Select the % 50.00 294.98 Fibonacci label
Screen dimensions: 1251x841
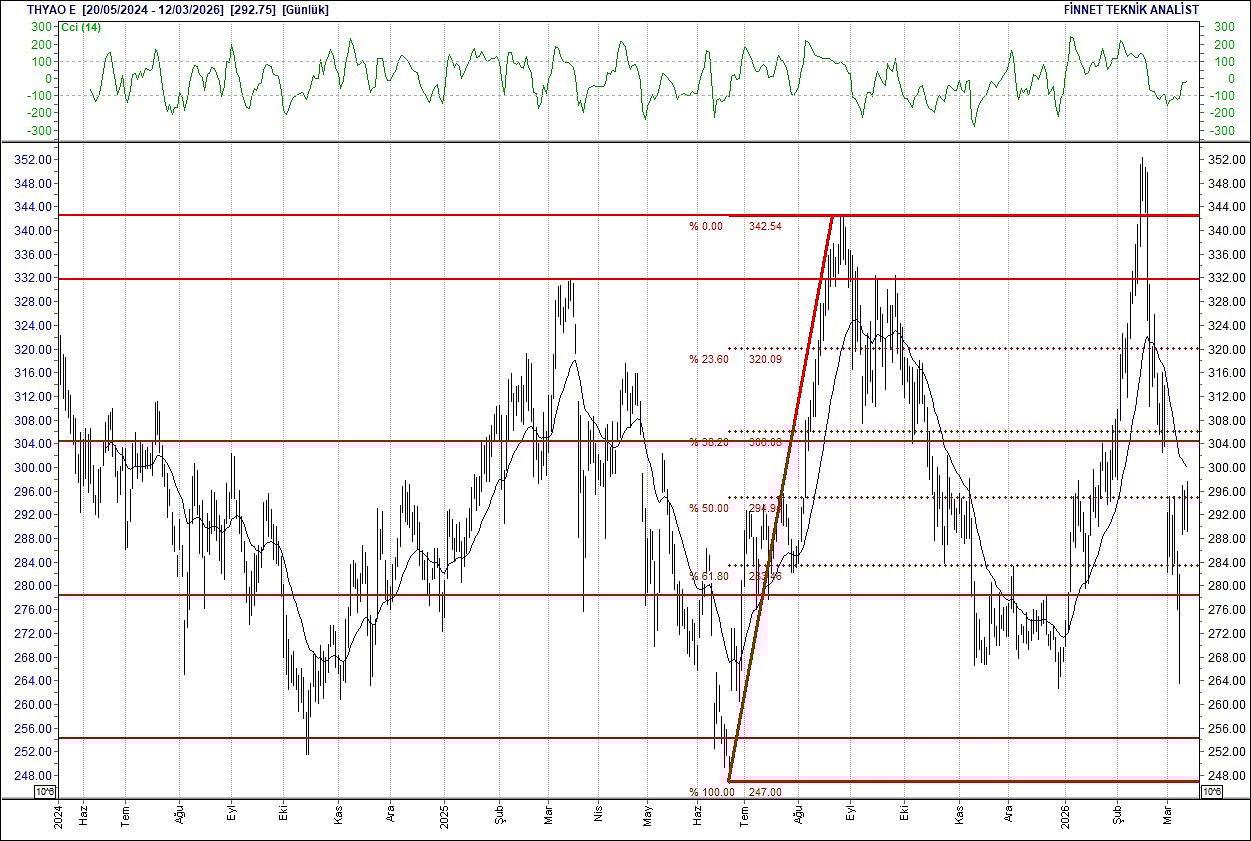pos(735,508)
